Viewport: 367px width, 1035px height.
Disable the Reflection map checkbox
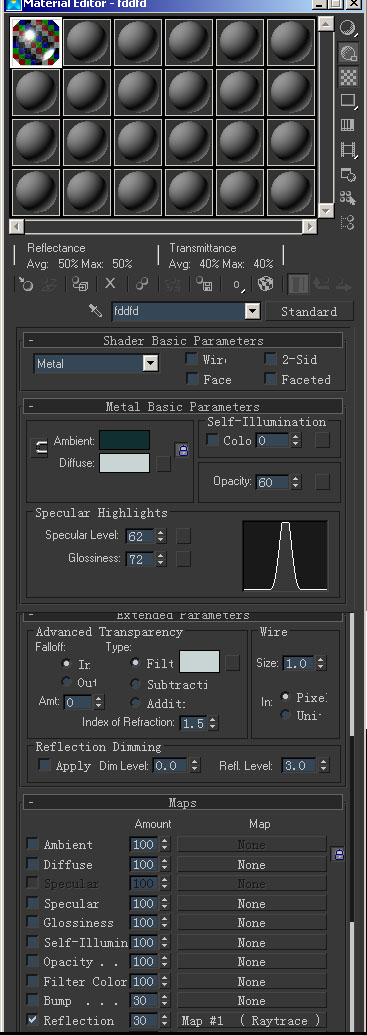click(x=32, y=1020)
